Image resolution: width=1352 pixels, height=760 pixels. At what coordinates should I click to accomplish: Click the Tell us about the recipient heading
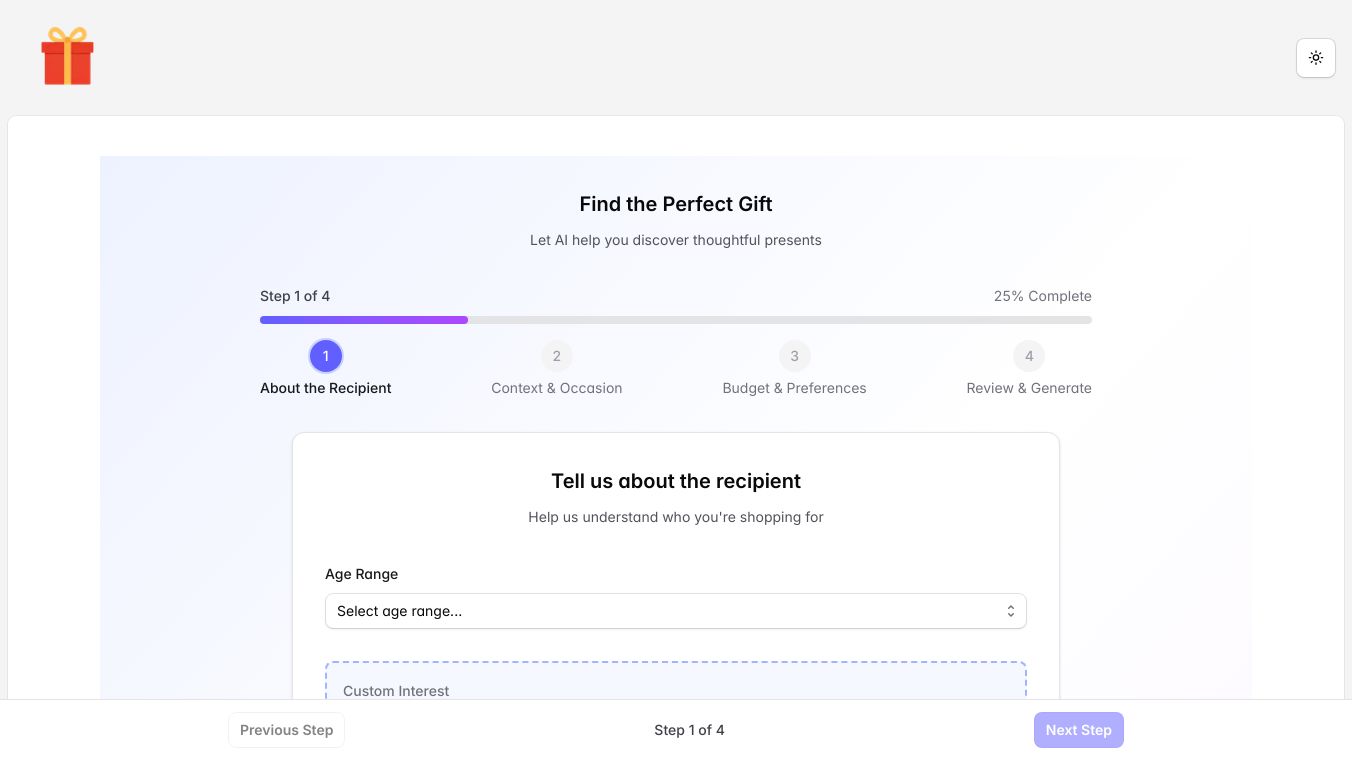[x=676, y=481]
